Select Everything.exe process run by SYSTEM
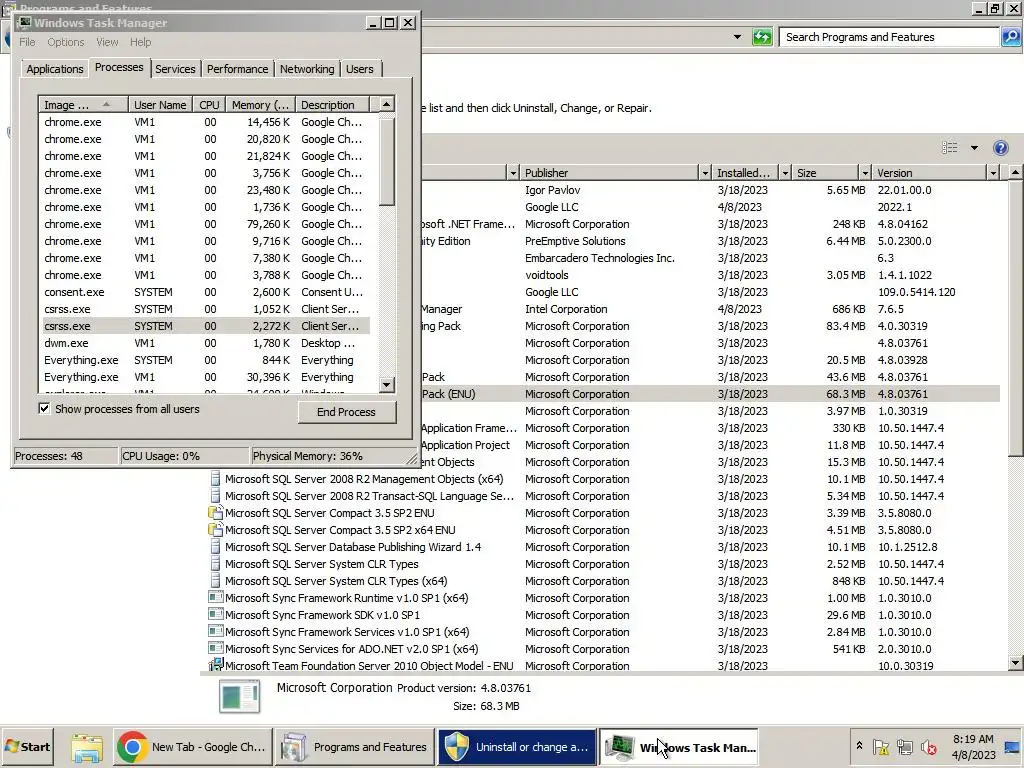The height and width of the screenshot is (768, 1024). tap(204, 360)
